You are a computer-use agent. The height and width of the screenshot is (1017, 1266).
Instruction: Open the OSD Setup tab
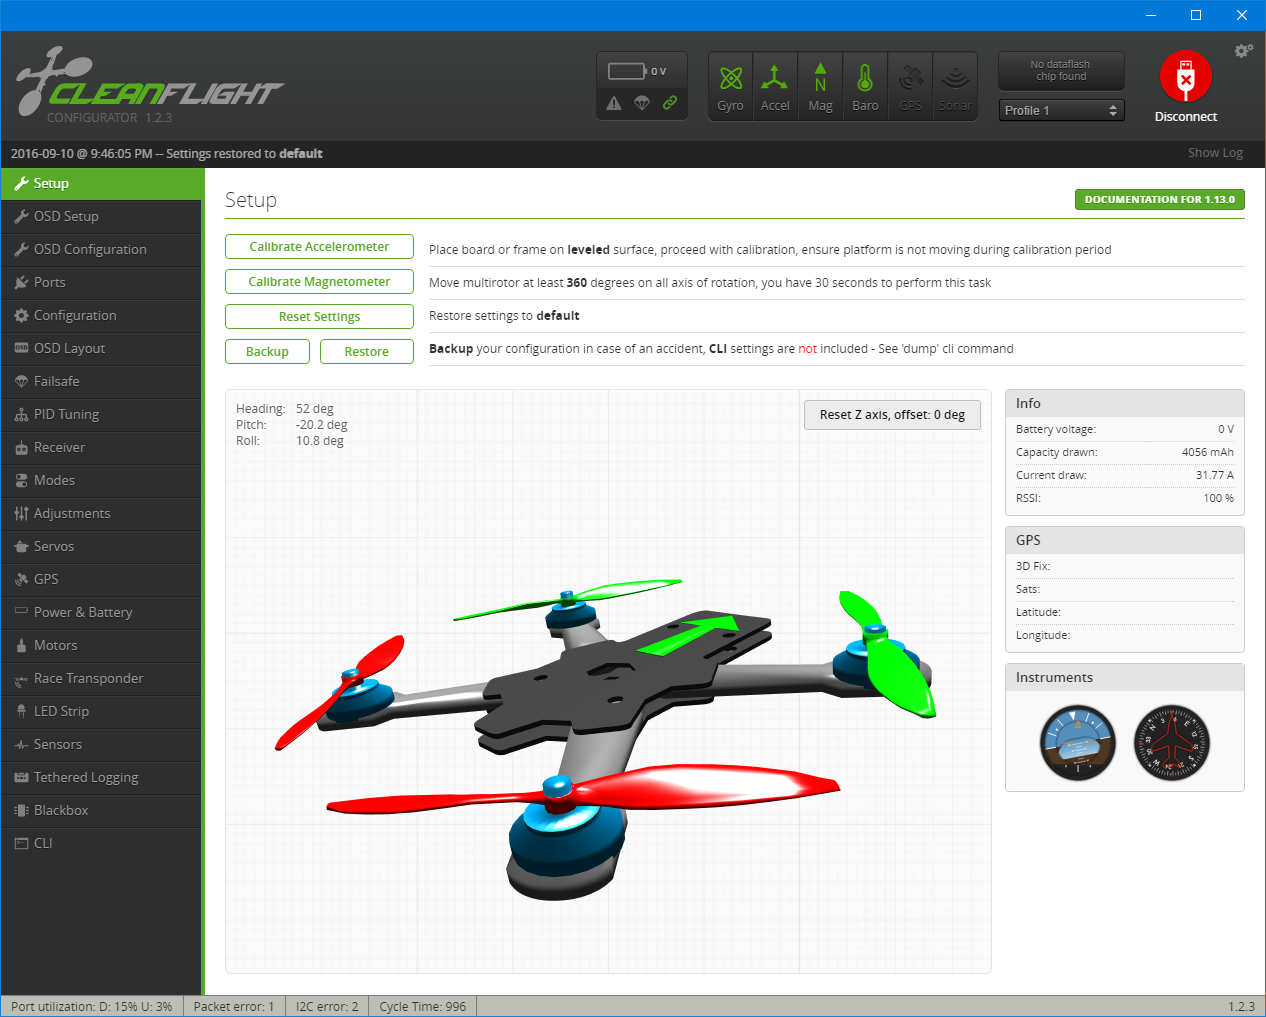[x=101, y=217]
